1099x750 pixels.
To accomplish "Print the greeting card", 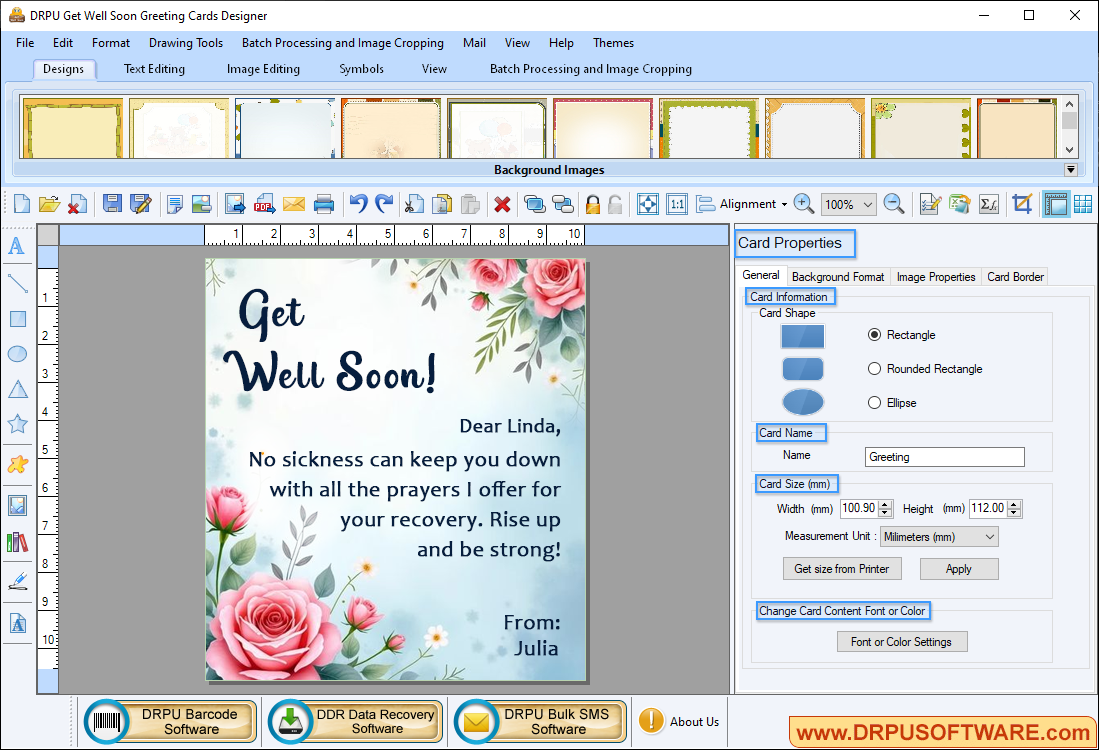I will (x=324, y=204).
